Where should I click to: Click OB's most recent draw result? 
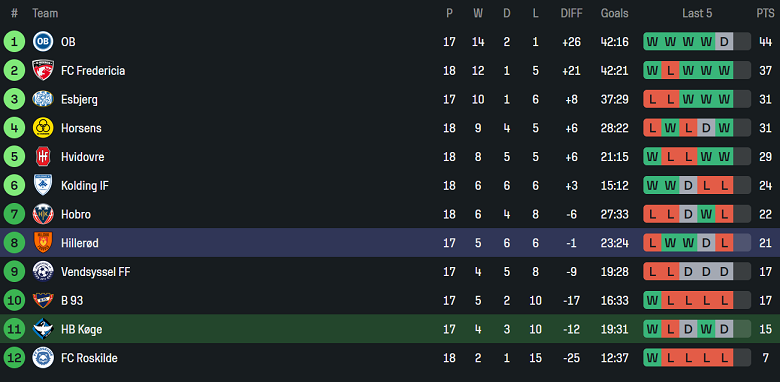click(x=724, y=42)
